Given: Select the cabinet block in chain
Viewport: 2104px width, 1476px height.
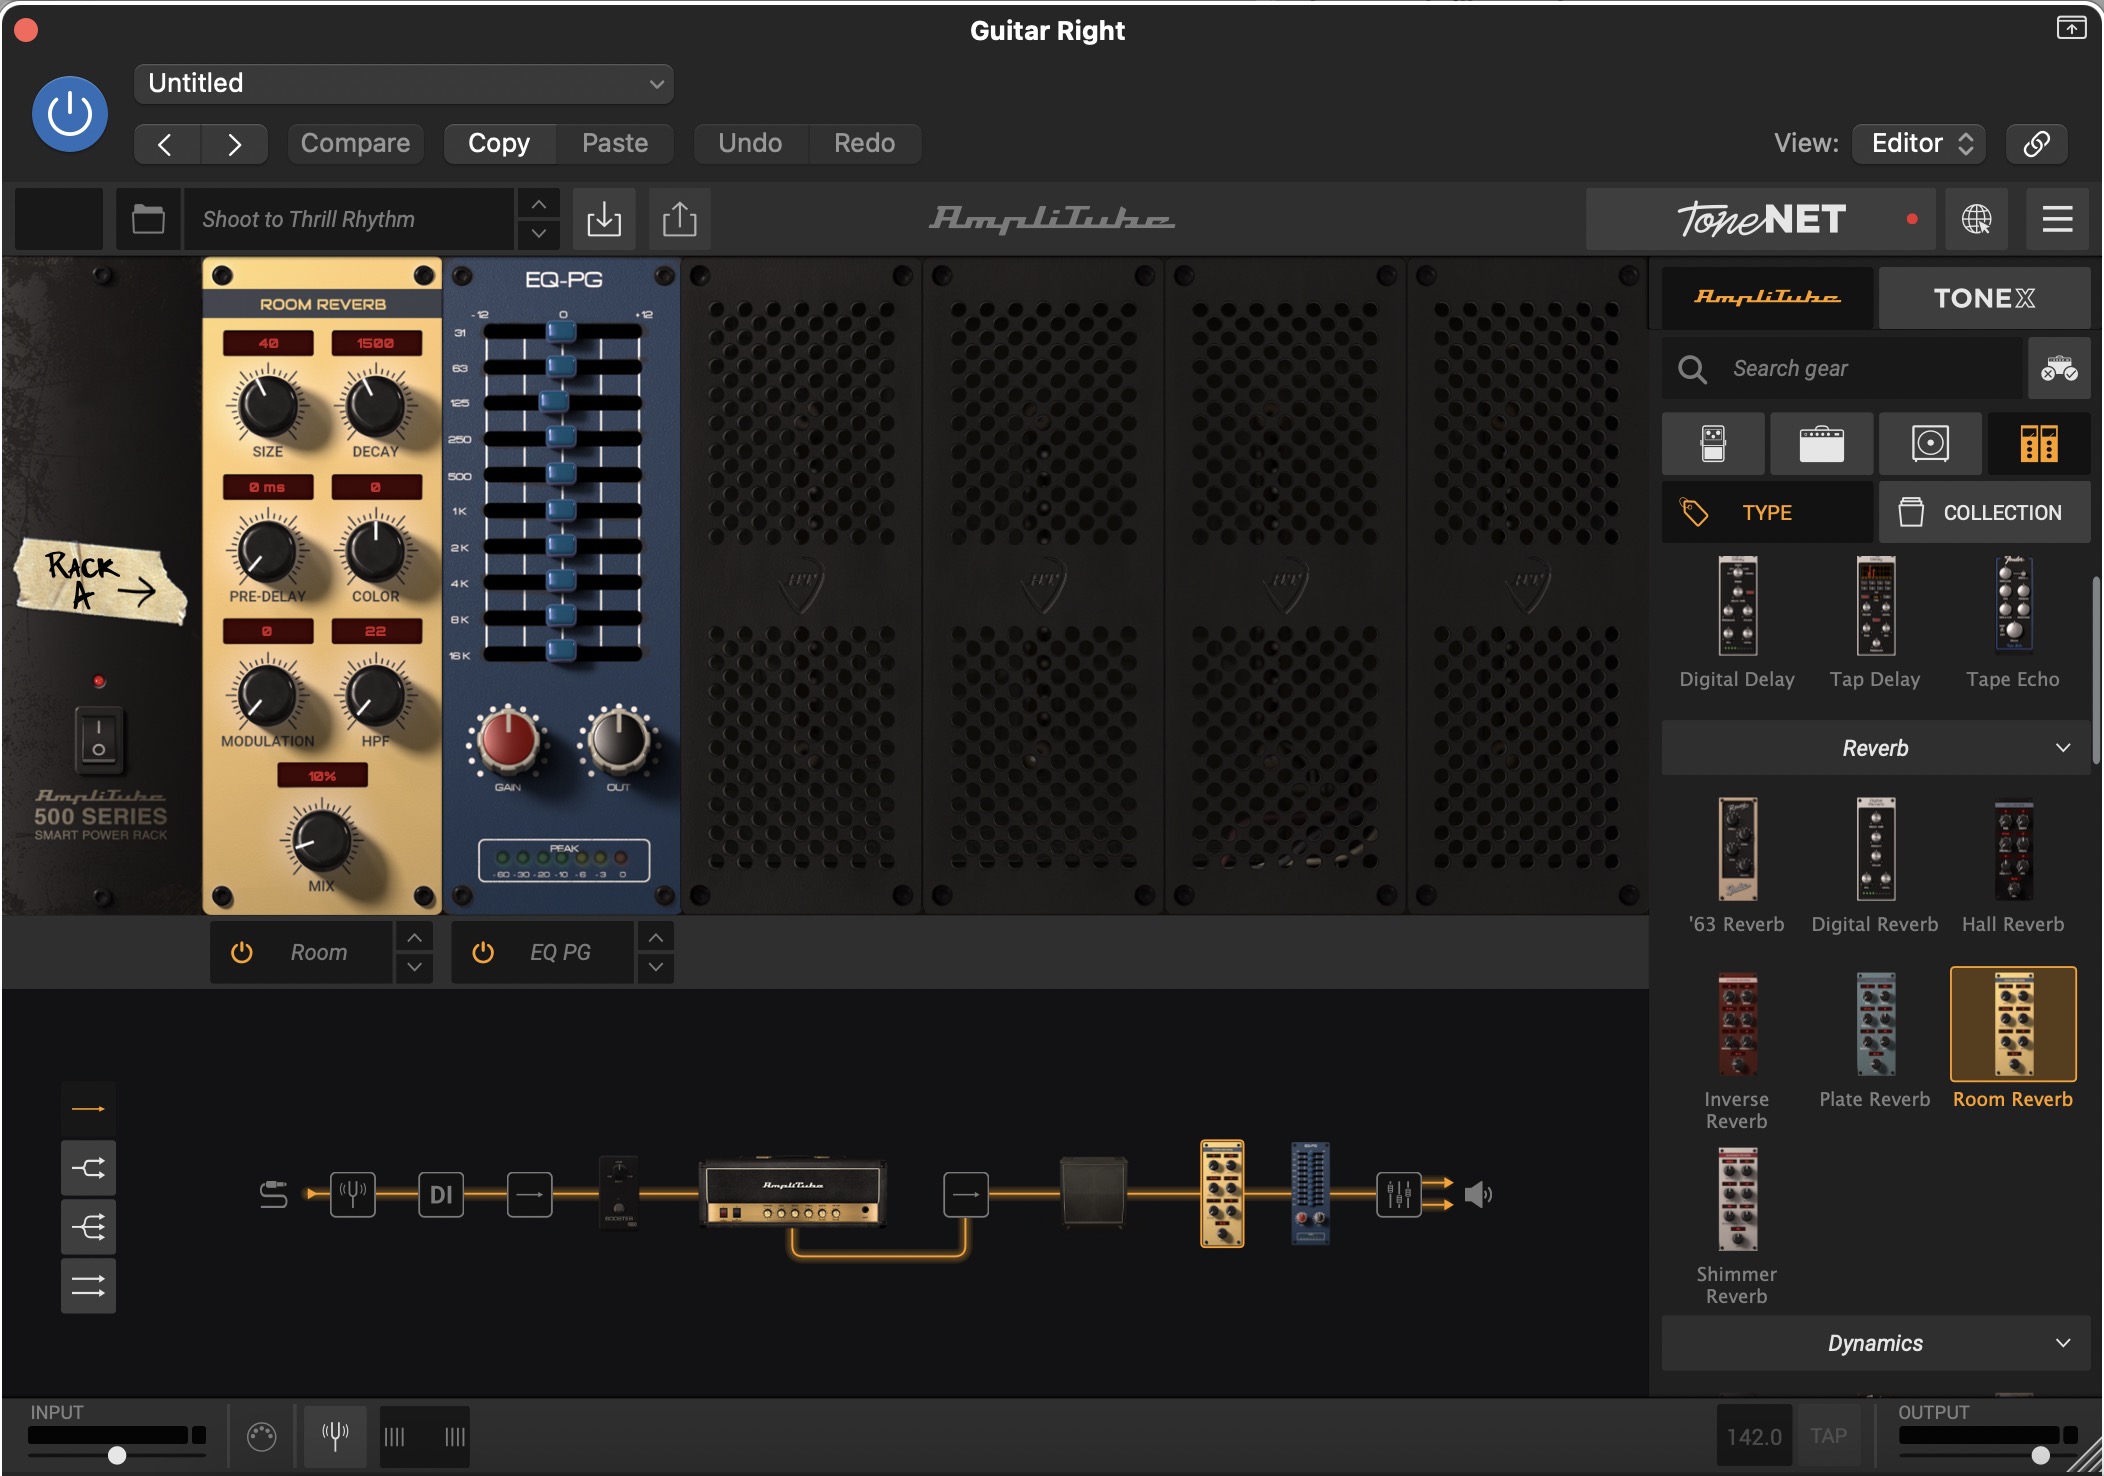Looking at the screenshot, I should 1094,1192.
